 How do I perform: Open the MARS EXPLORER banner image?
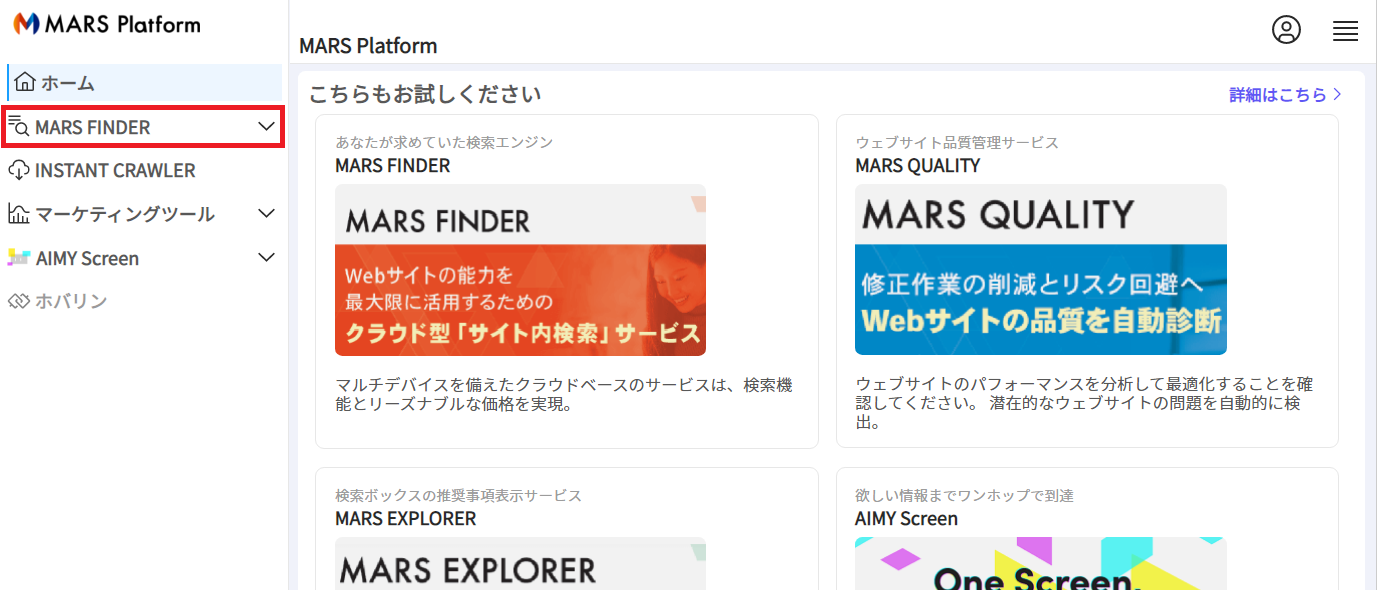(520, 563)
